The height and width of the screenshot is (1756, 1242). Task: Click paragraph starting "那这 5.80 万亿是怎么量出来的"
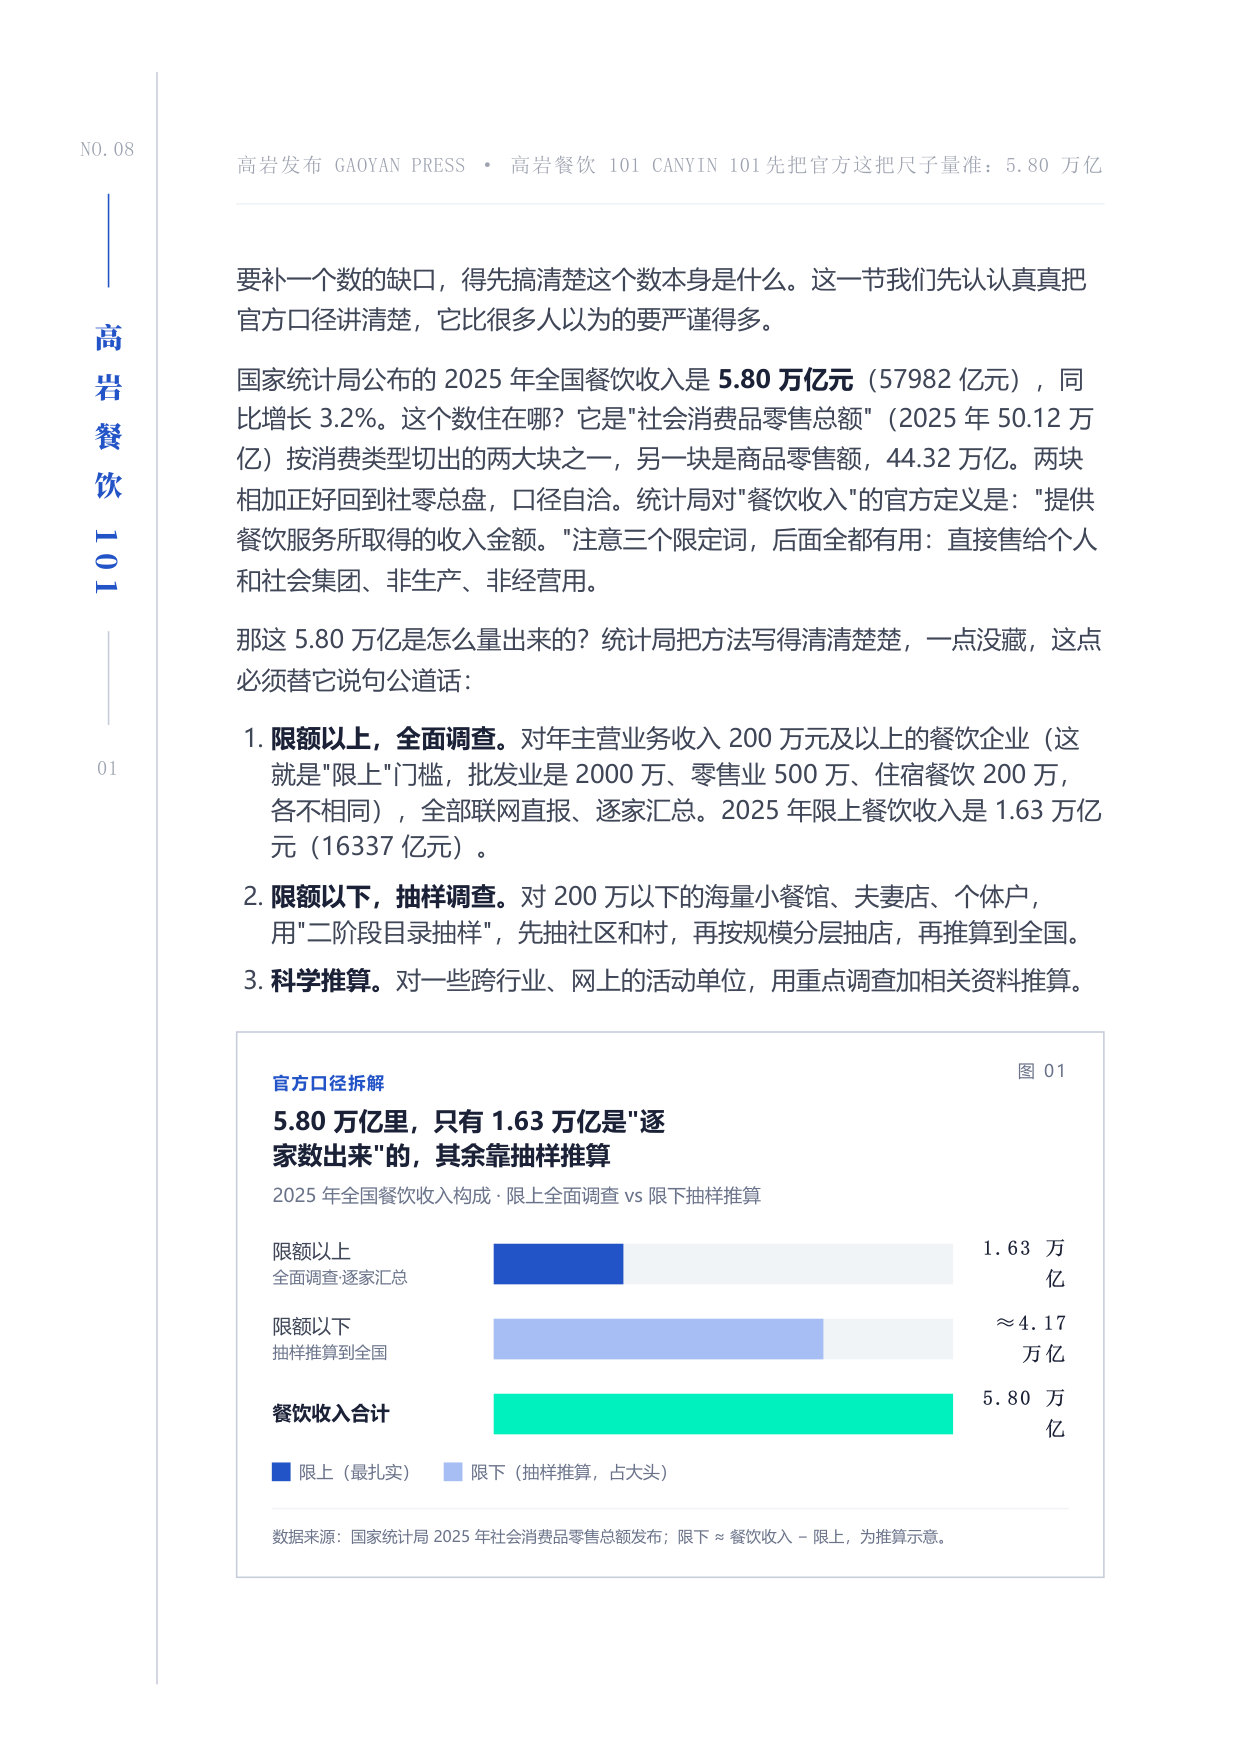tap(669, 660)
